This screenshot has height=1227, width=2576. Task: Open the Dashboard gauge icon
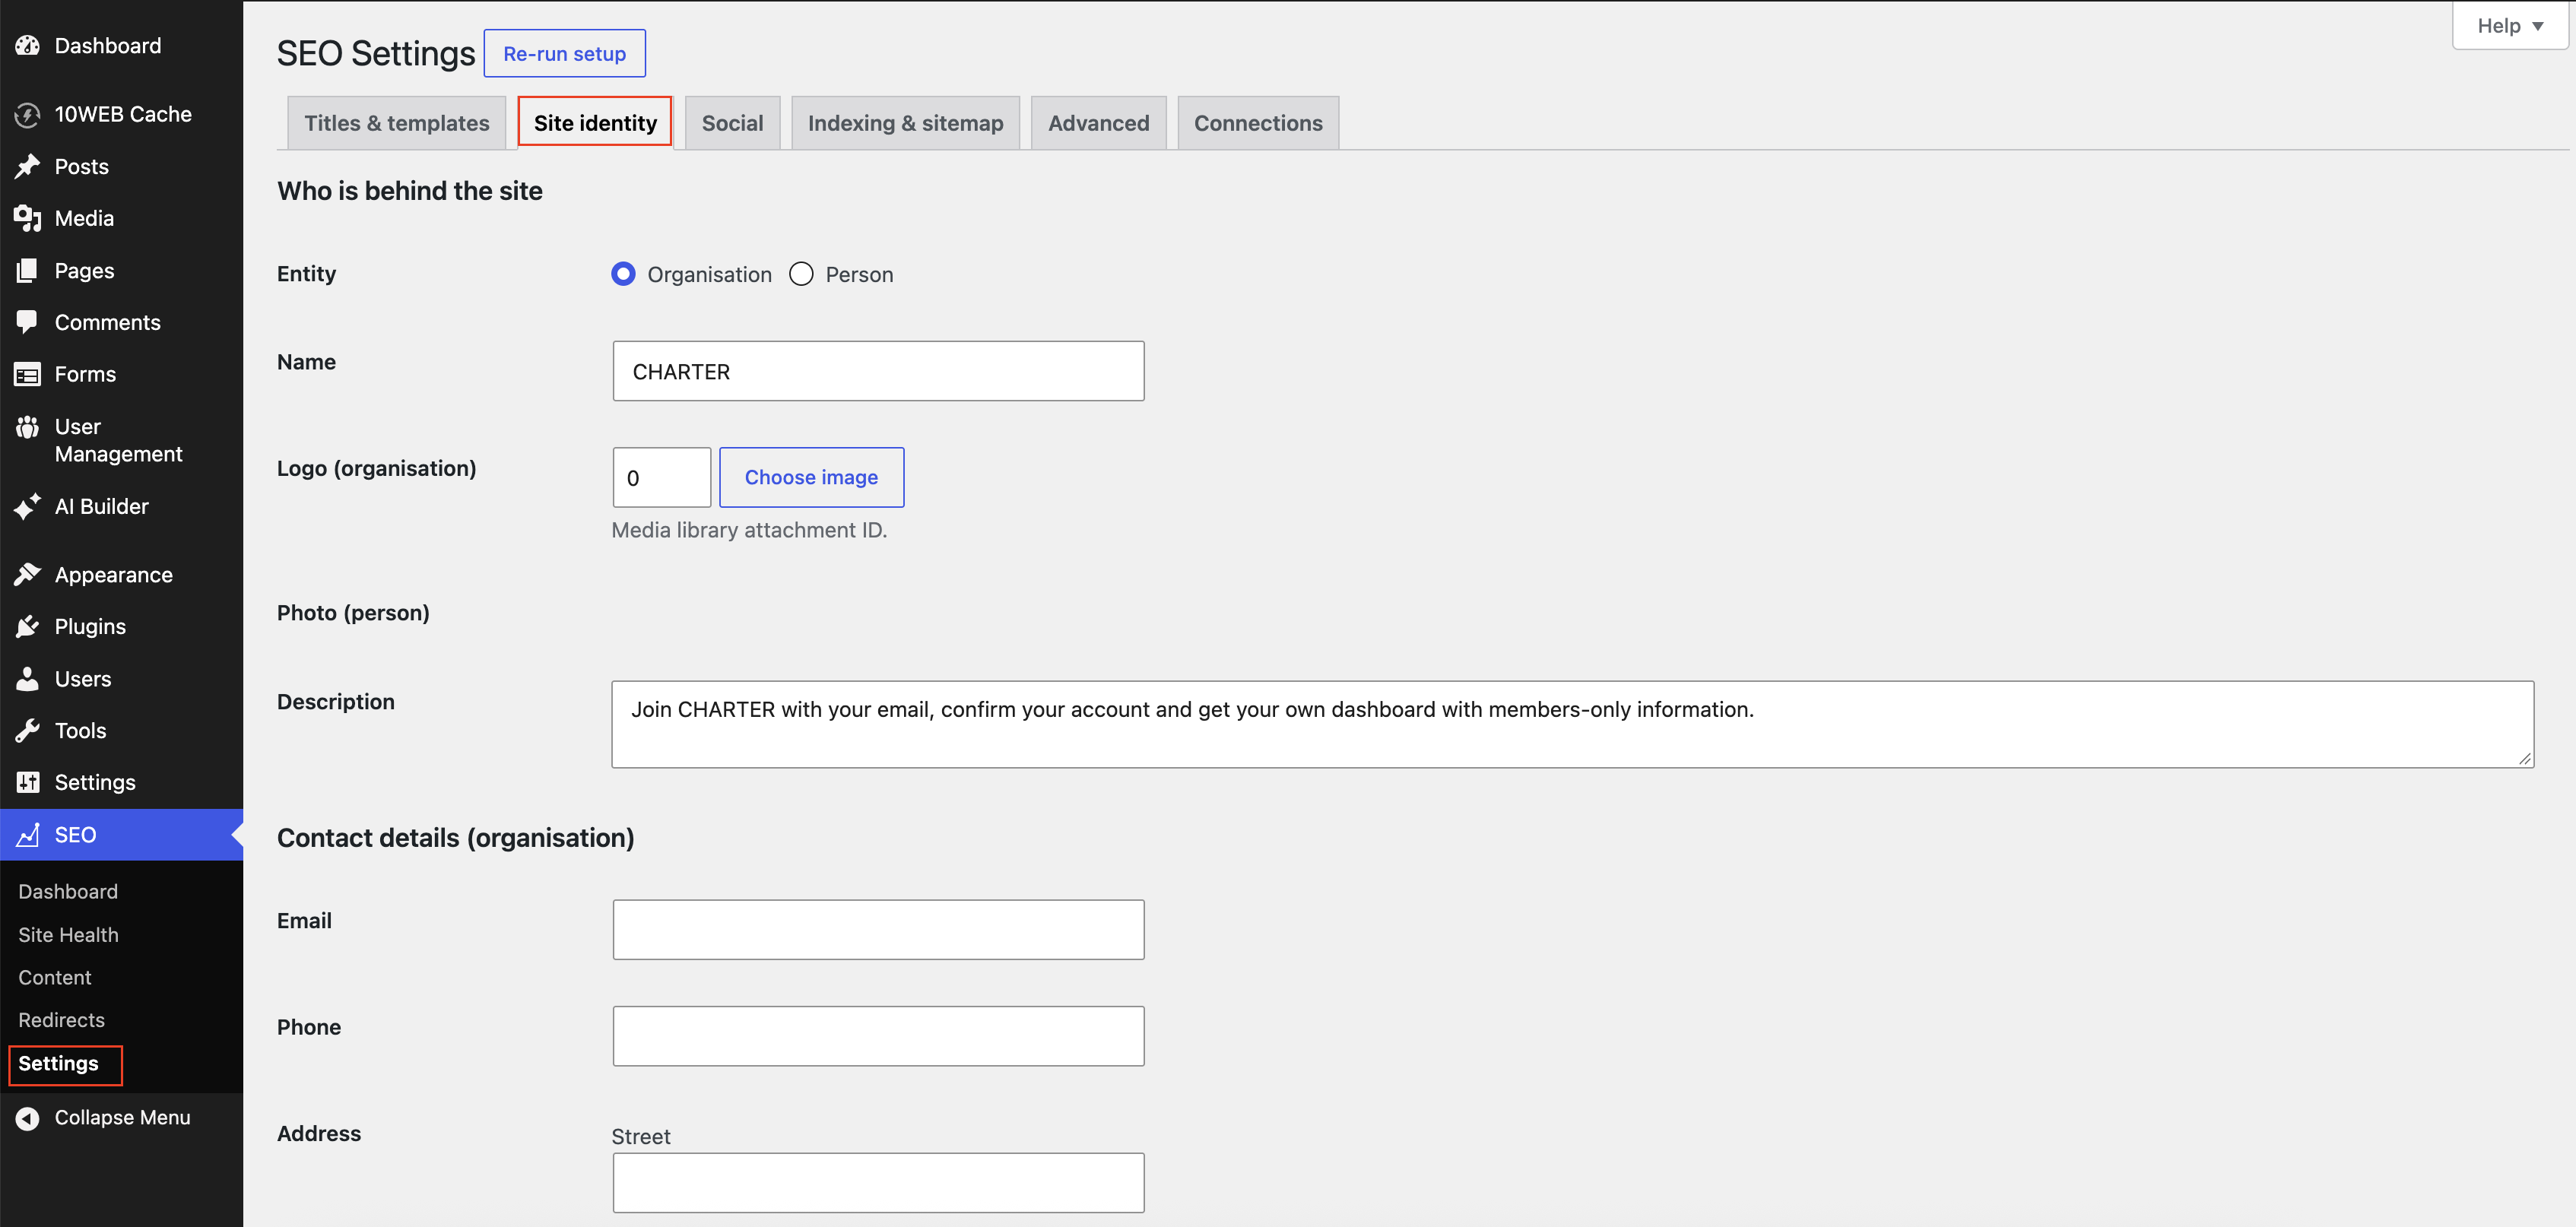pos(27,45)
